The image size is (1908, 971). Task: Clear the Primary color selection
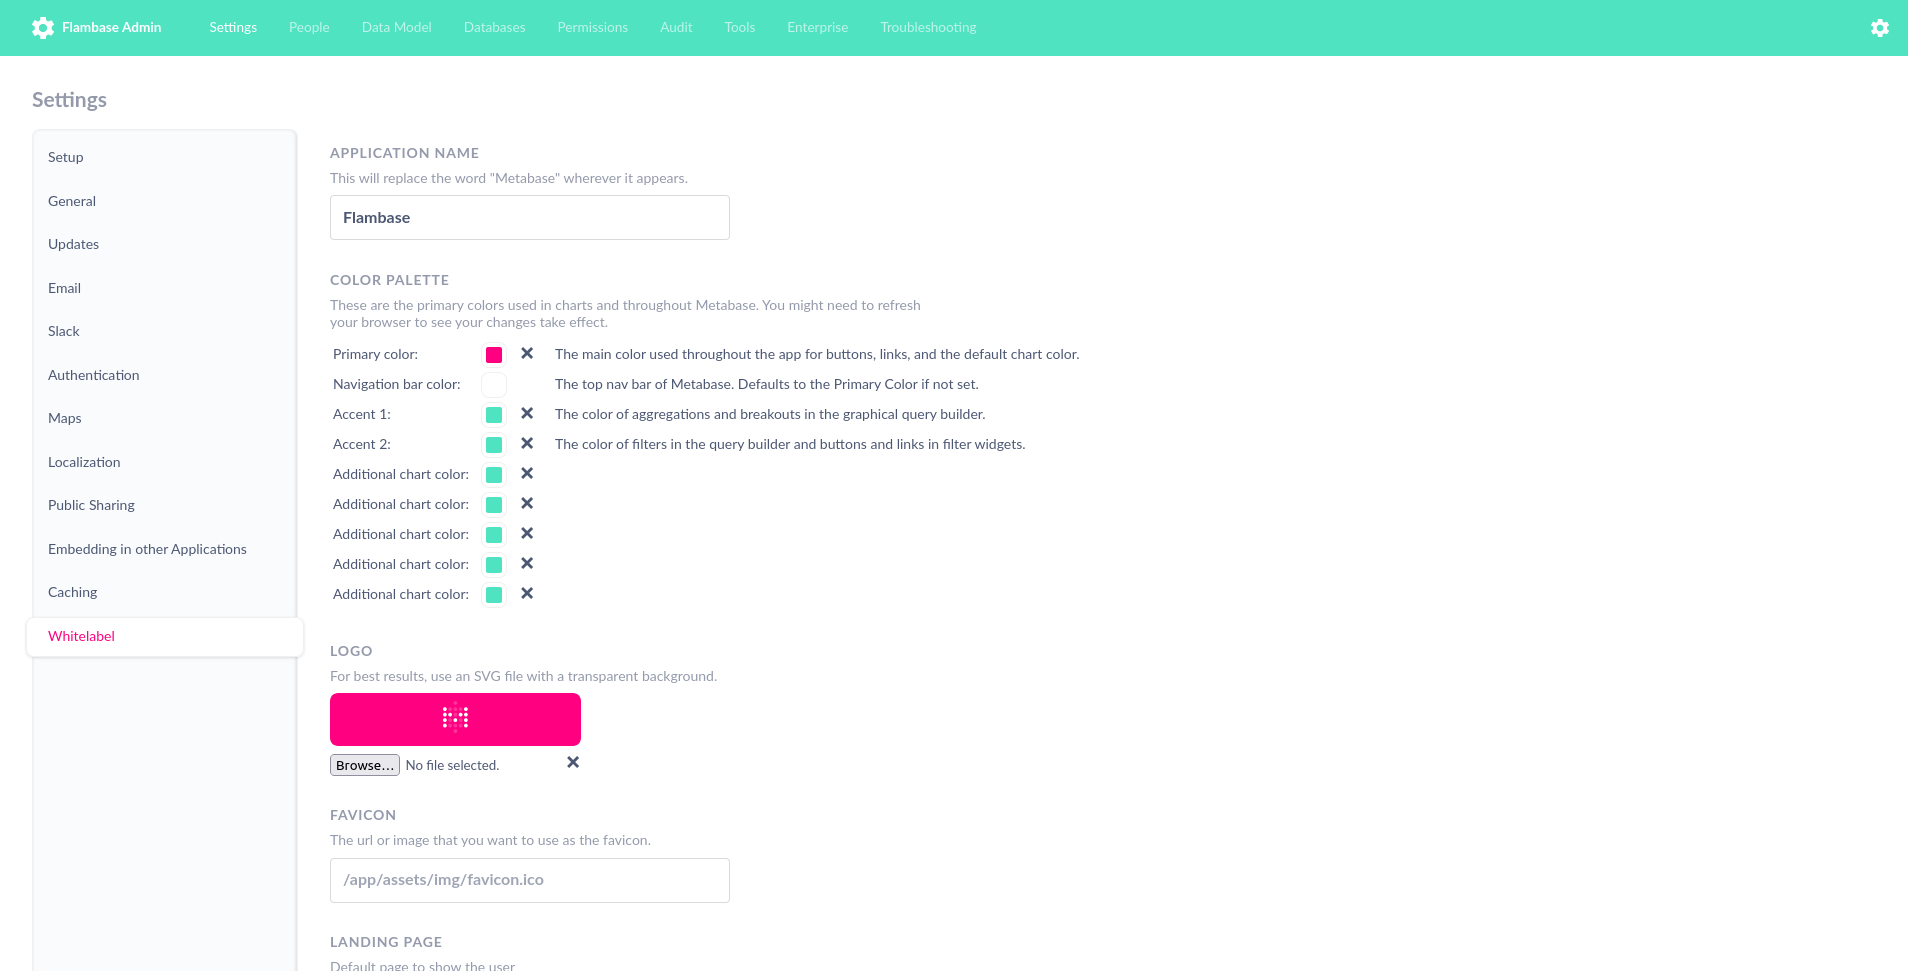click(x=527, y=354)
